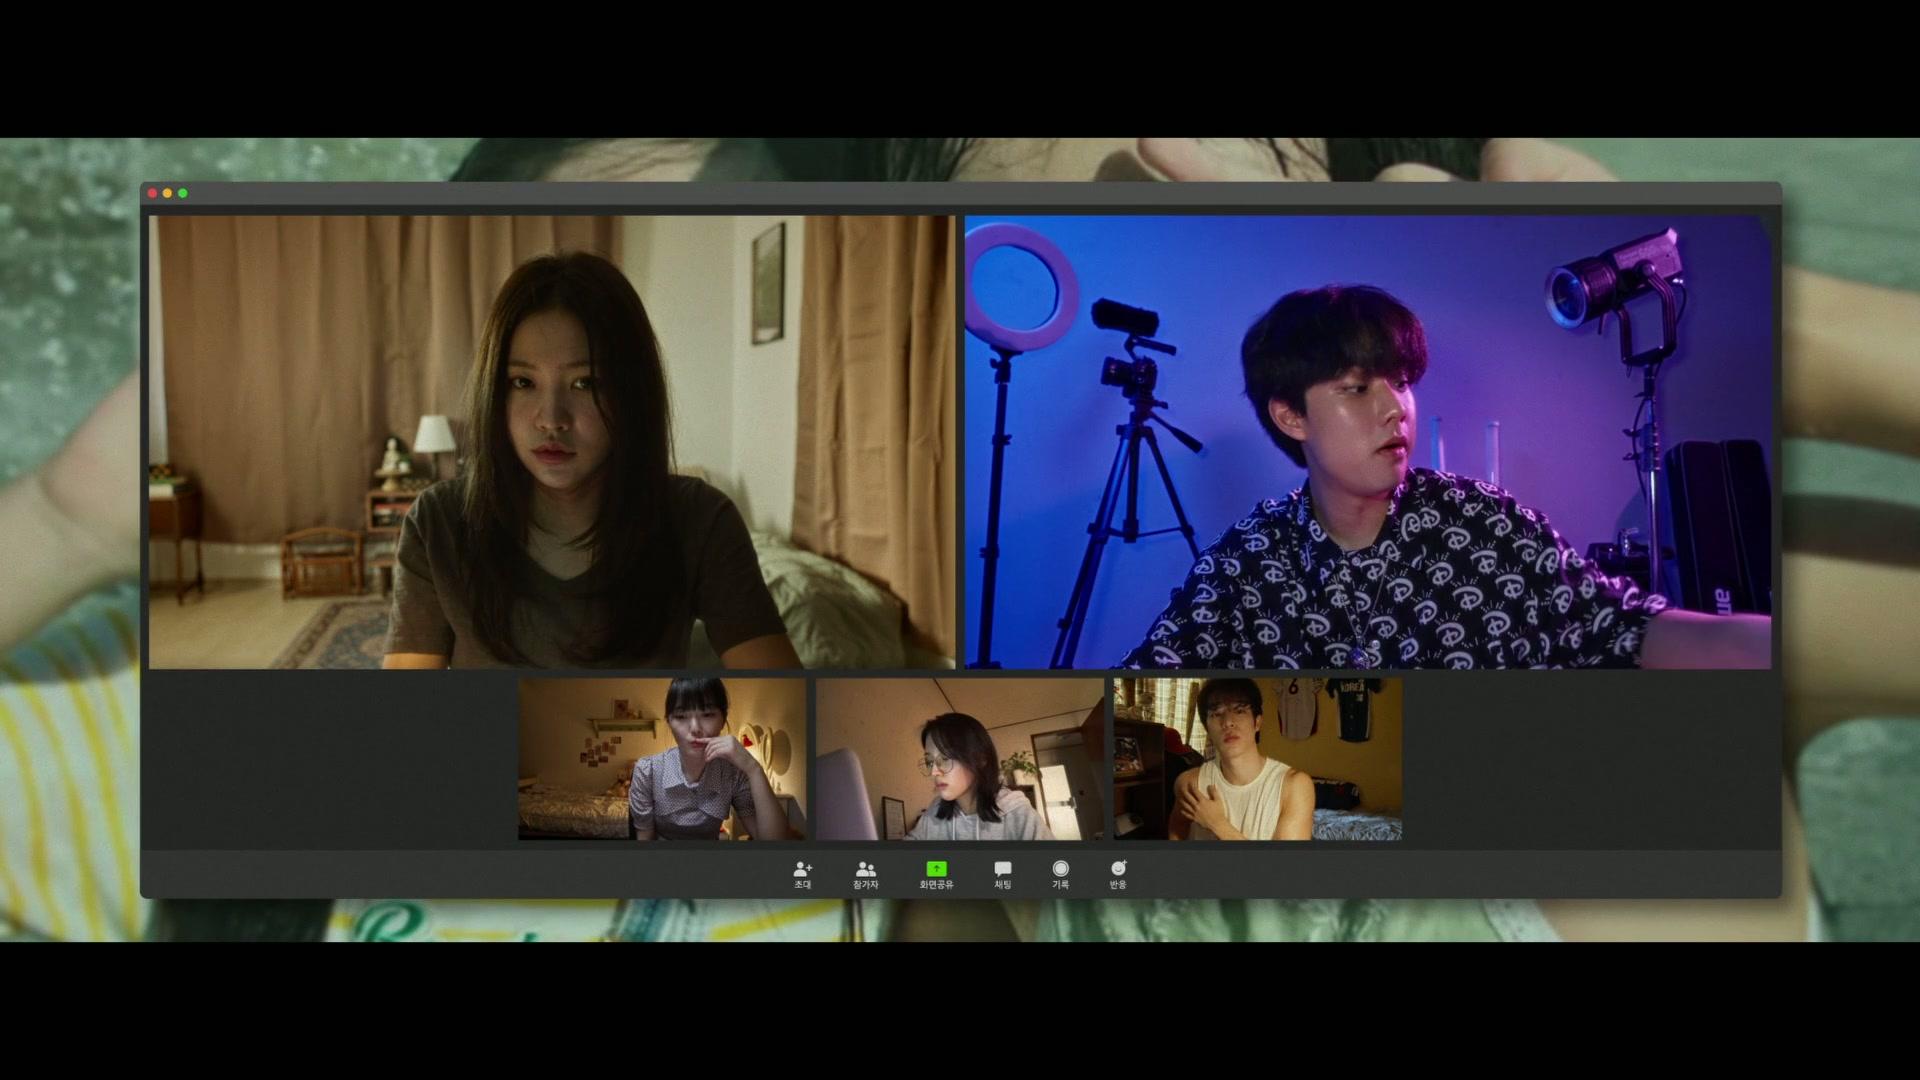The width and height of the screenshot is (1920, 1080).
Task: Click the 참가자 label in the toolbar
Action: pos(865,885)
